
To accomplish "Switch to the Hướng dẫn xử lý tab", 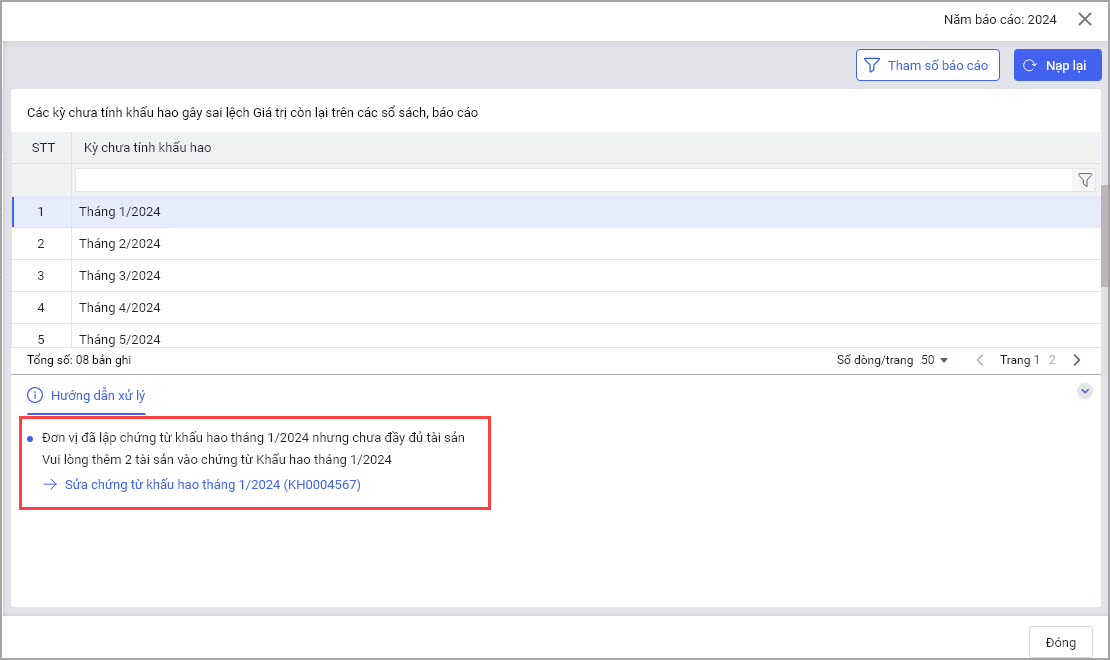I will pyautogui.click(x=87, y=395).
